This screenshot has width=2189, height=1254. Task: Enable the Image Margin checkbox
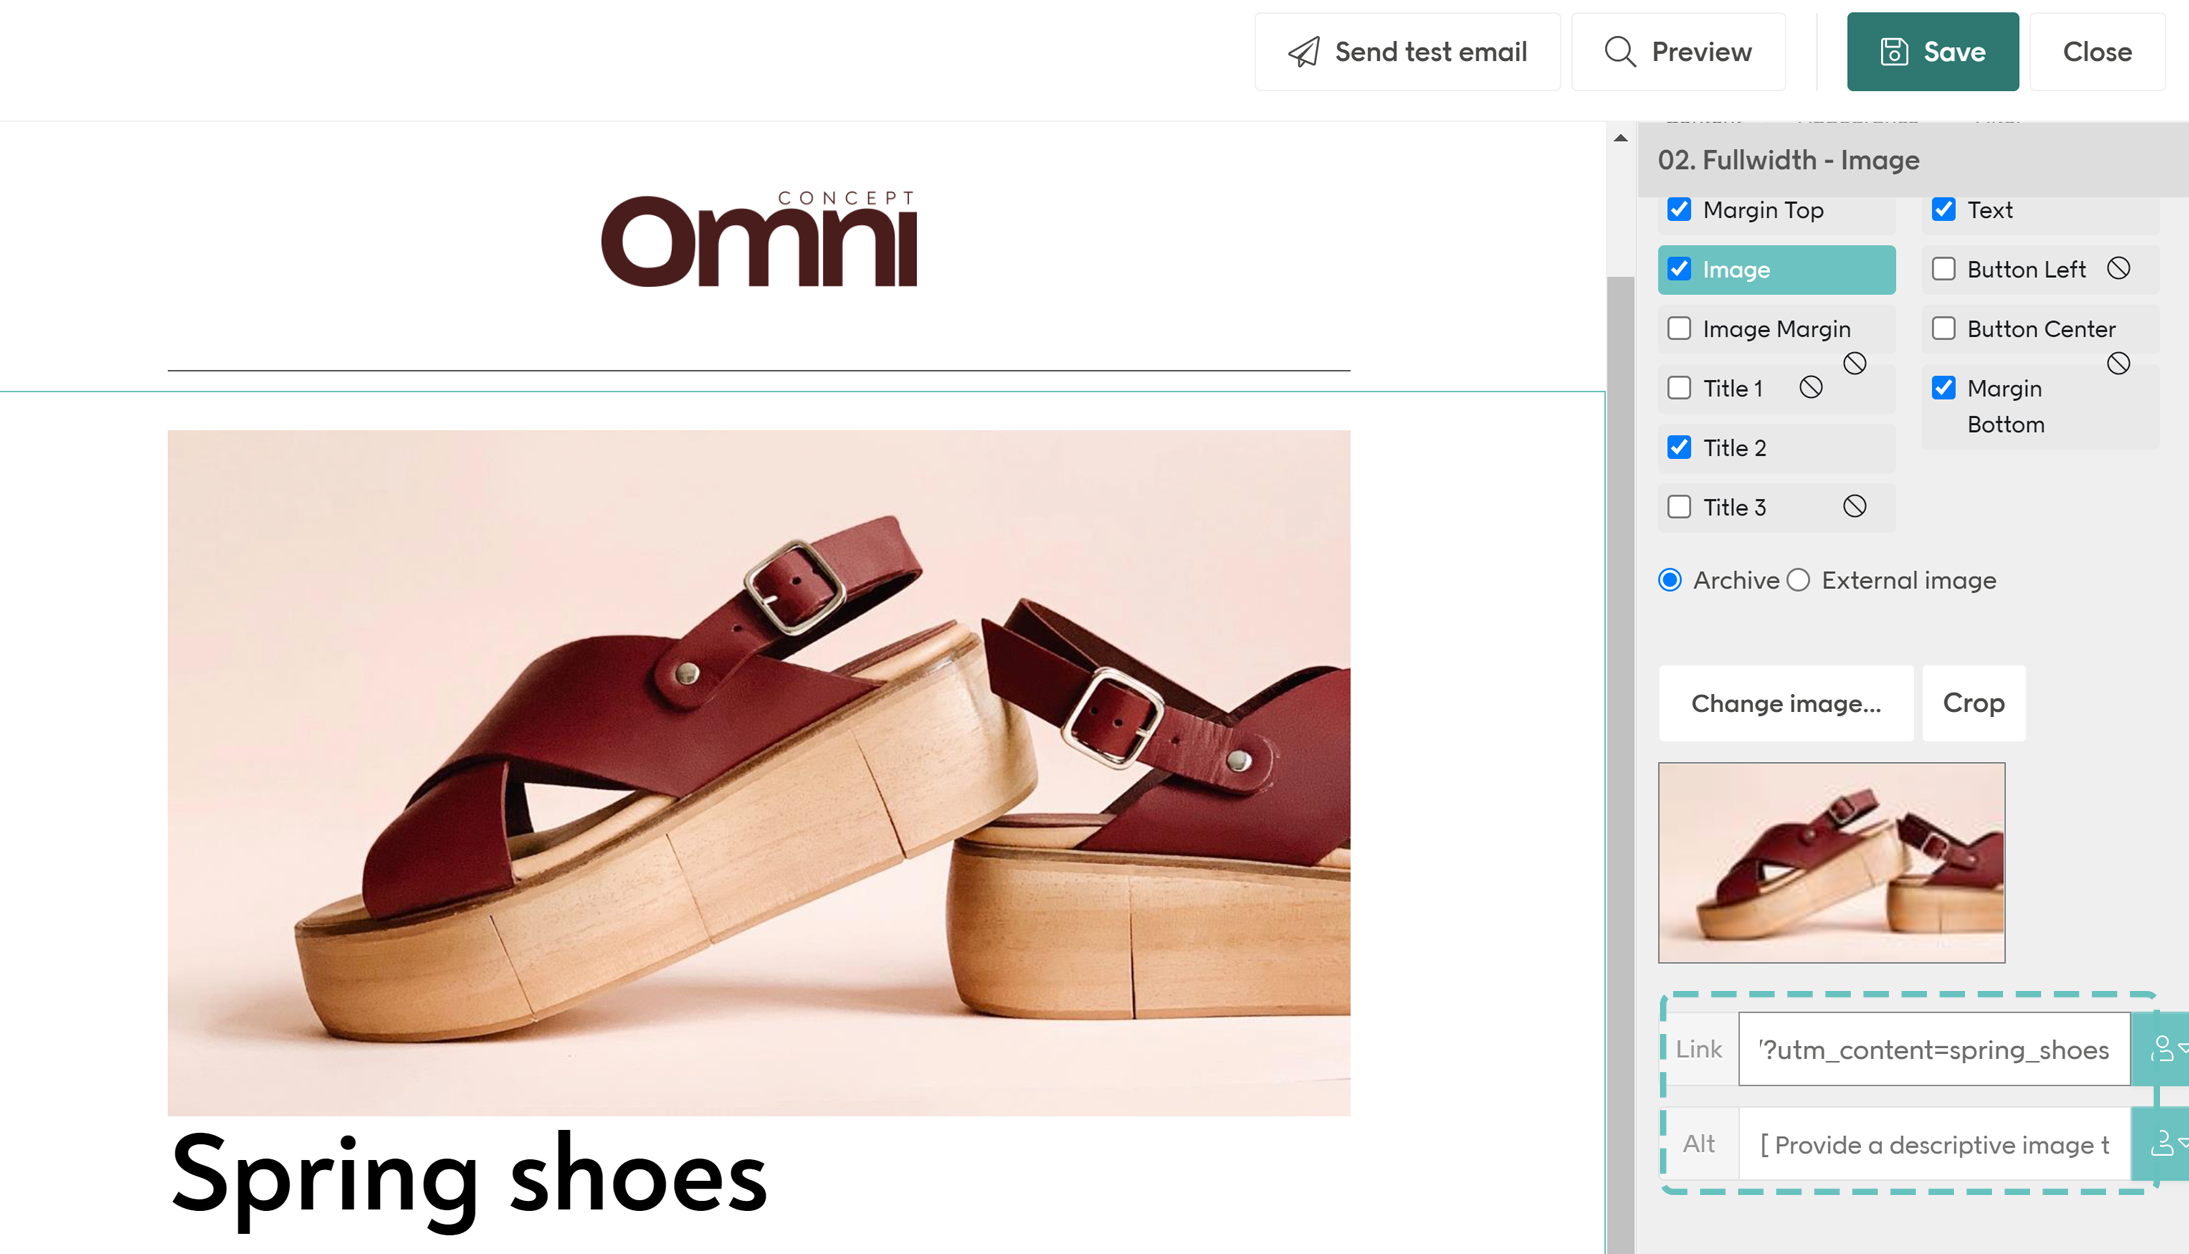point(1679,328)
